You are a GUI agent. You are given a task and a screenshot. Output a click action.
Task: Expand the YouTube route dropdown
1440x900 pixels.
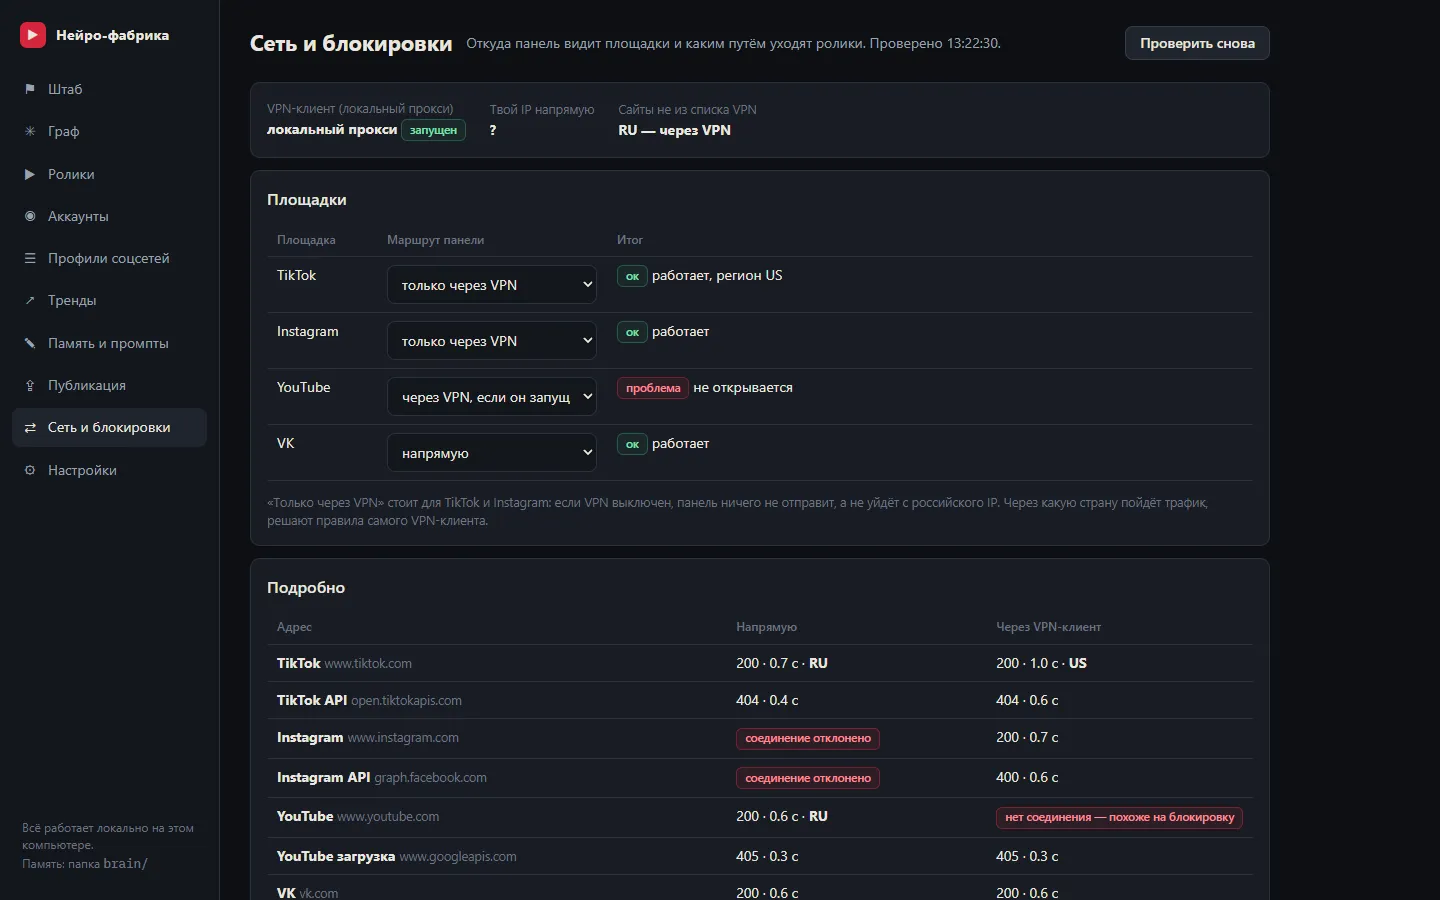click(492, 397)
